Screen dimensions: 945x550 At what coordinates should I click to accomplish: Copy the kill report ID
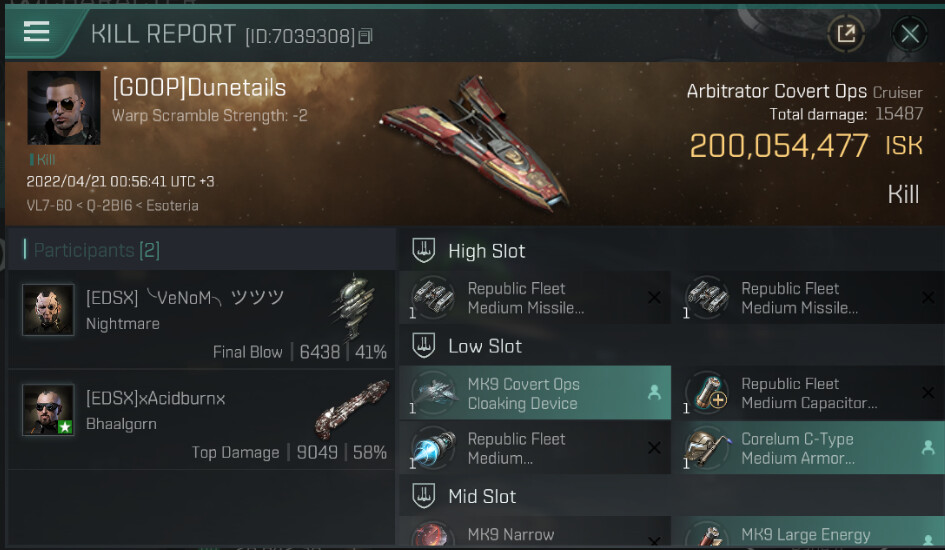[x=366, y=37]
